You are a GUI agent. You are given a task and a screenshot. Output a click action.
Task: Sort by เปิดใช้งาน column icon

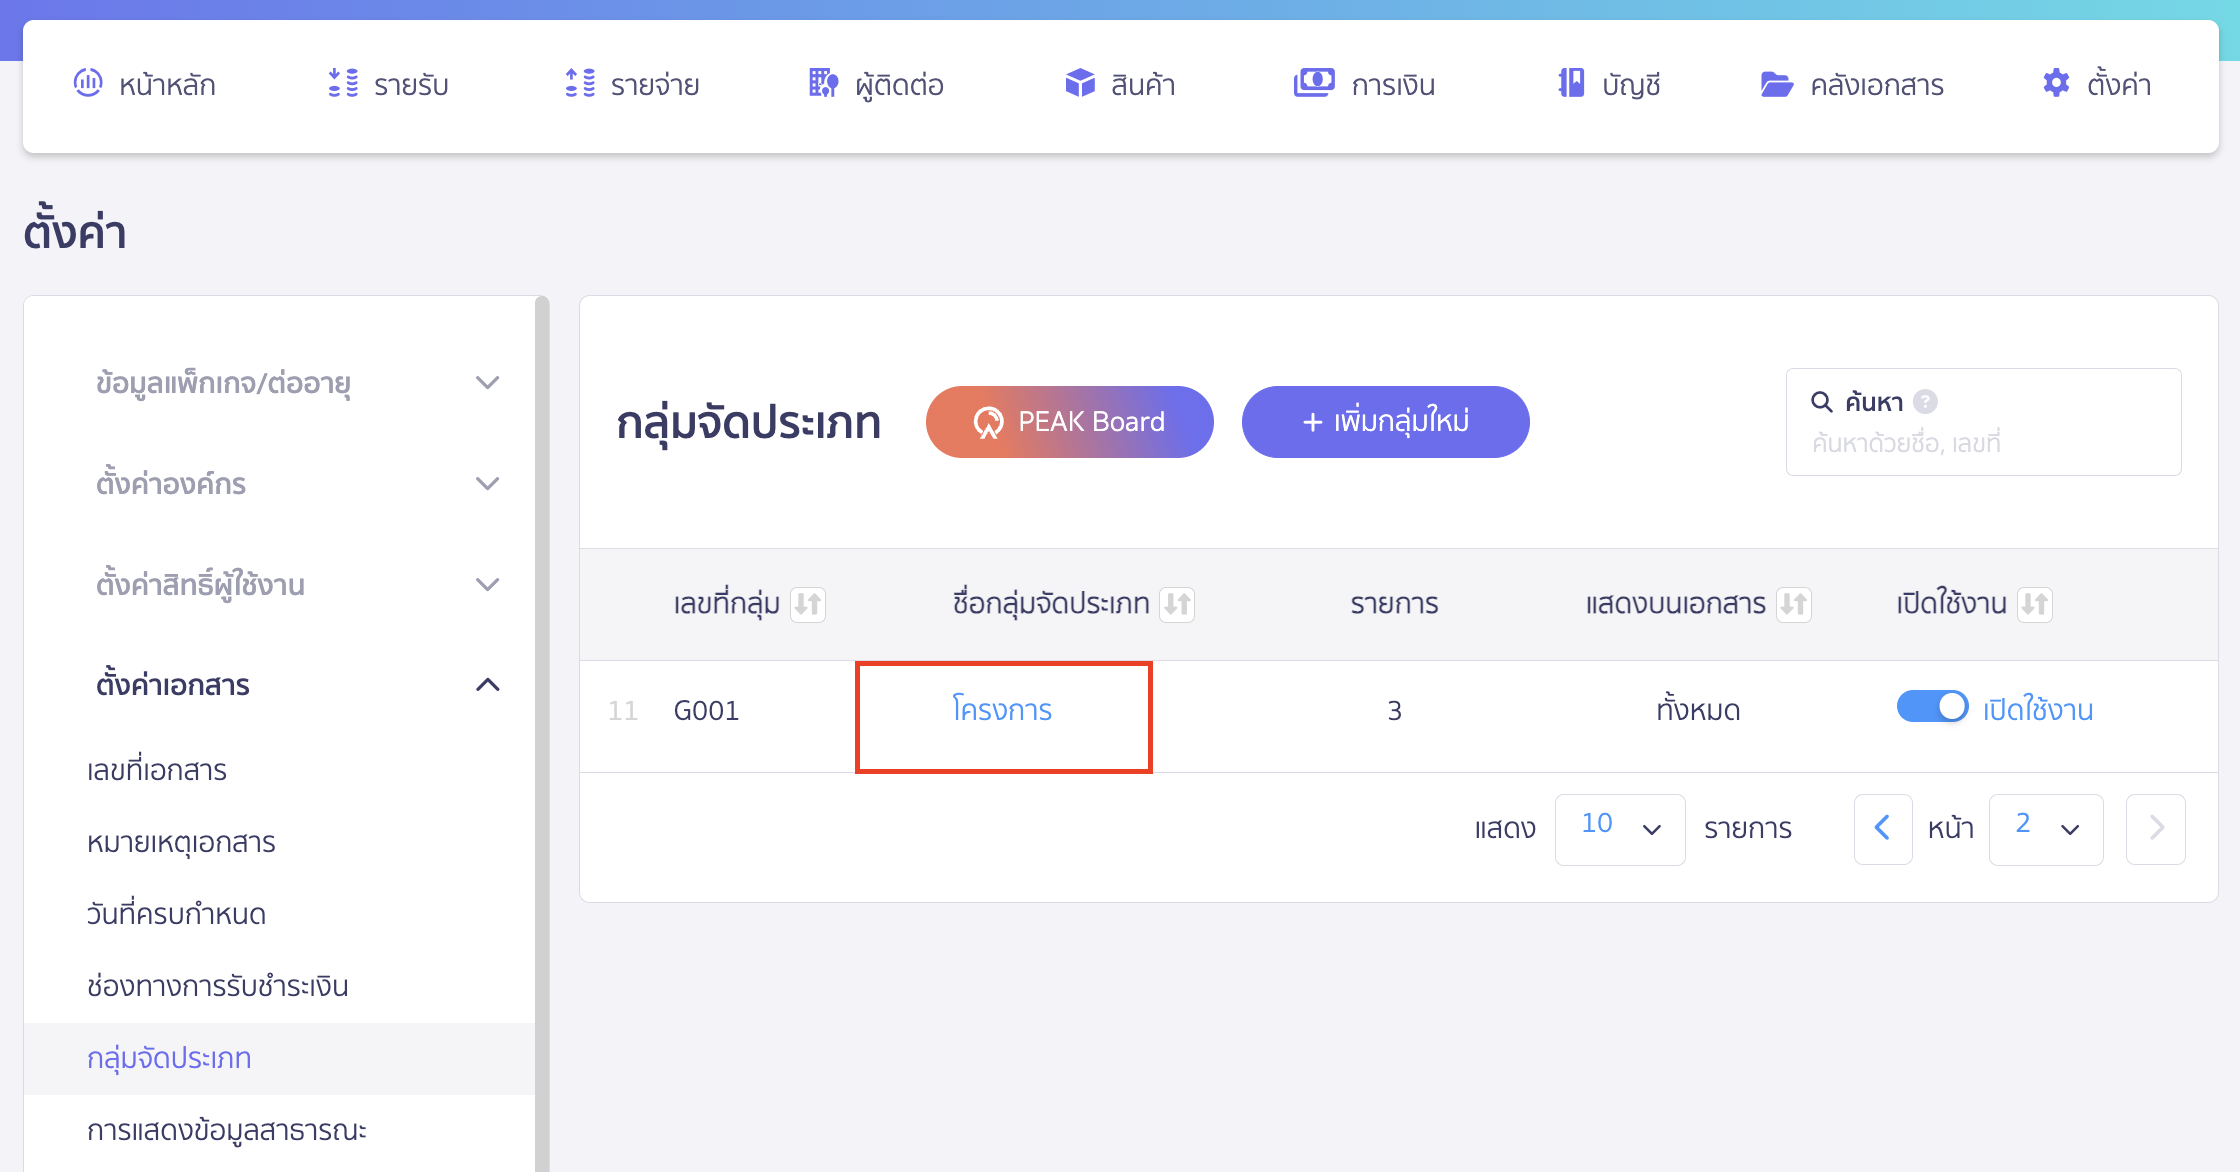[x=2034, y=604]
